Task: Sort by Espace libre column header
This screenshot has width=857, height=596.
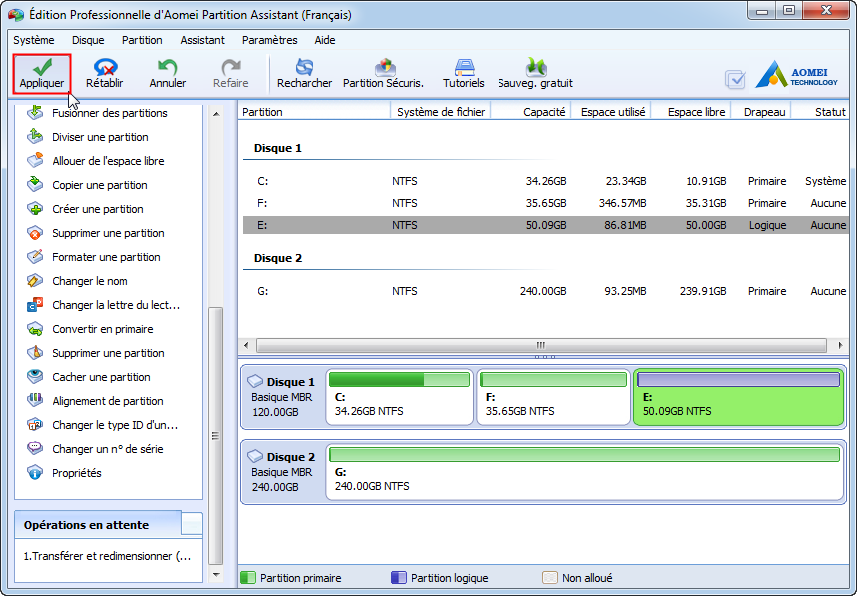Action: 691,112
